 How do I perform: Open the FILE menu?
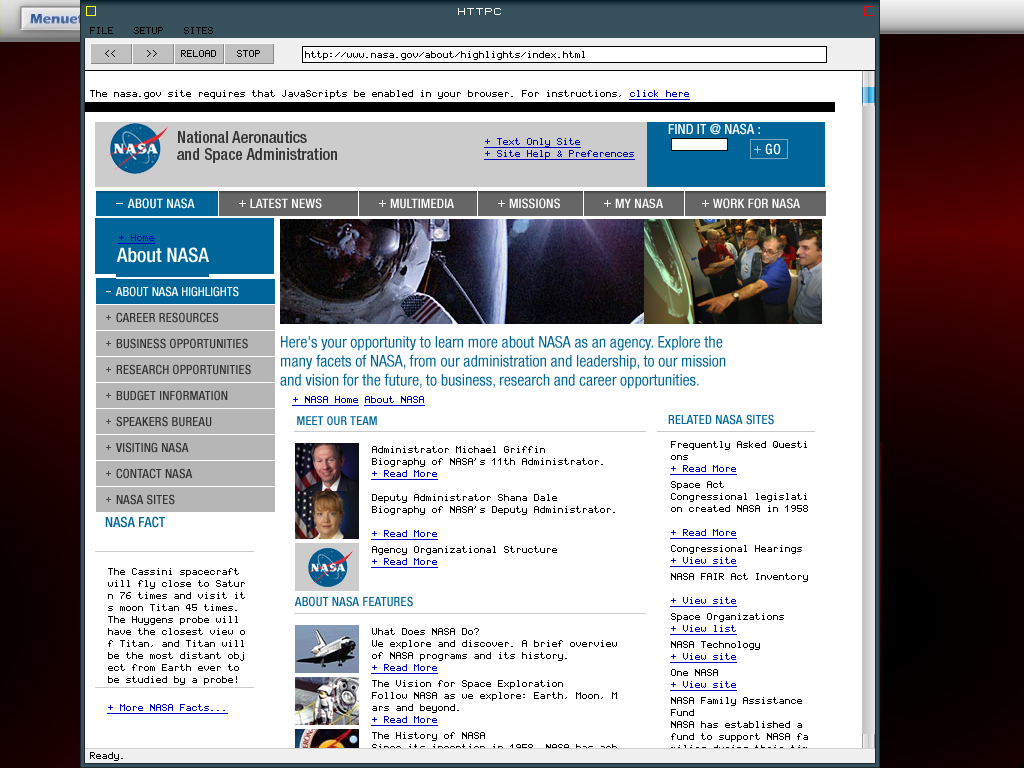click(101, 31)
